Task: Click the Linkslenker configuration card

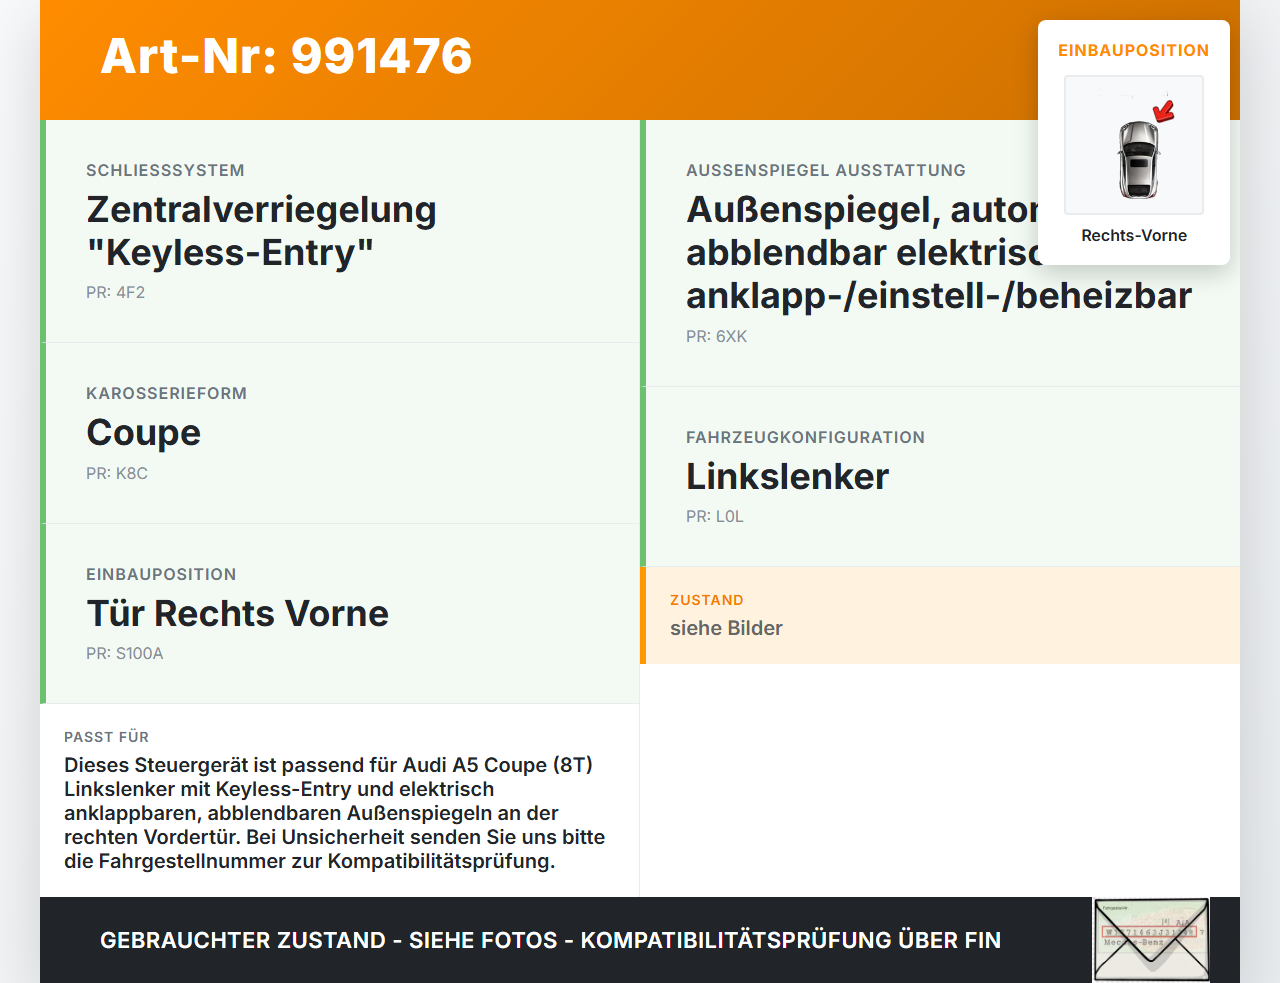Action: [940, 477]
